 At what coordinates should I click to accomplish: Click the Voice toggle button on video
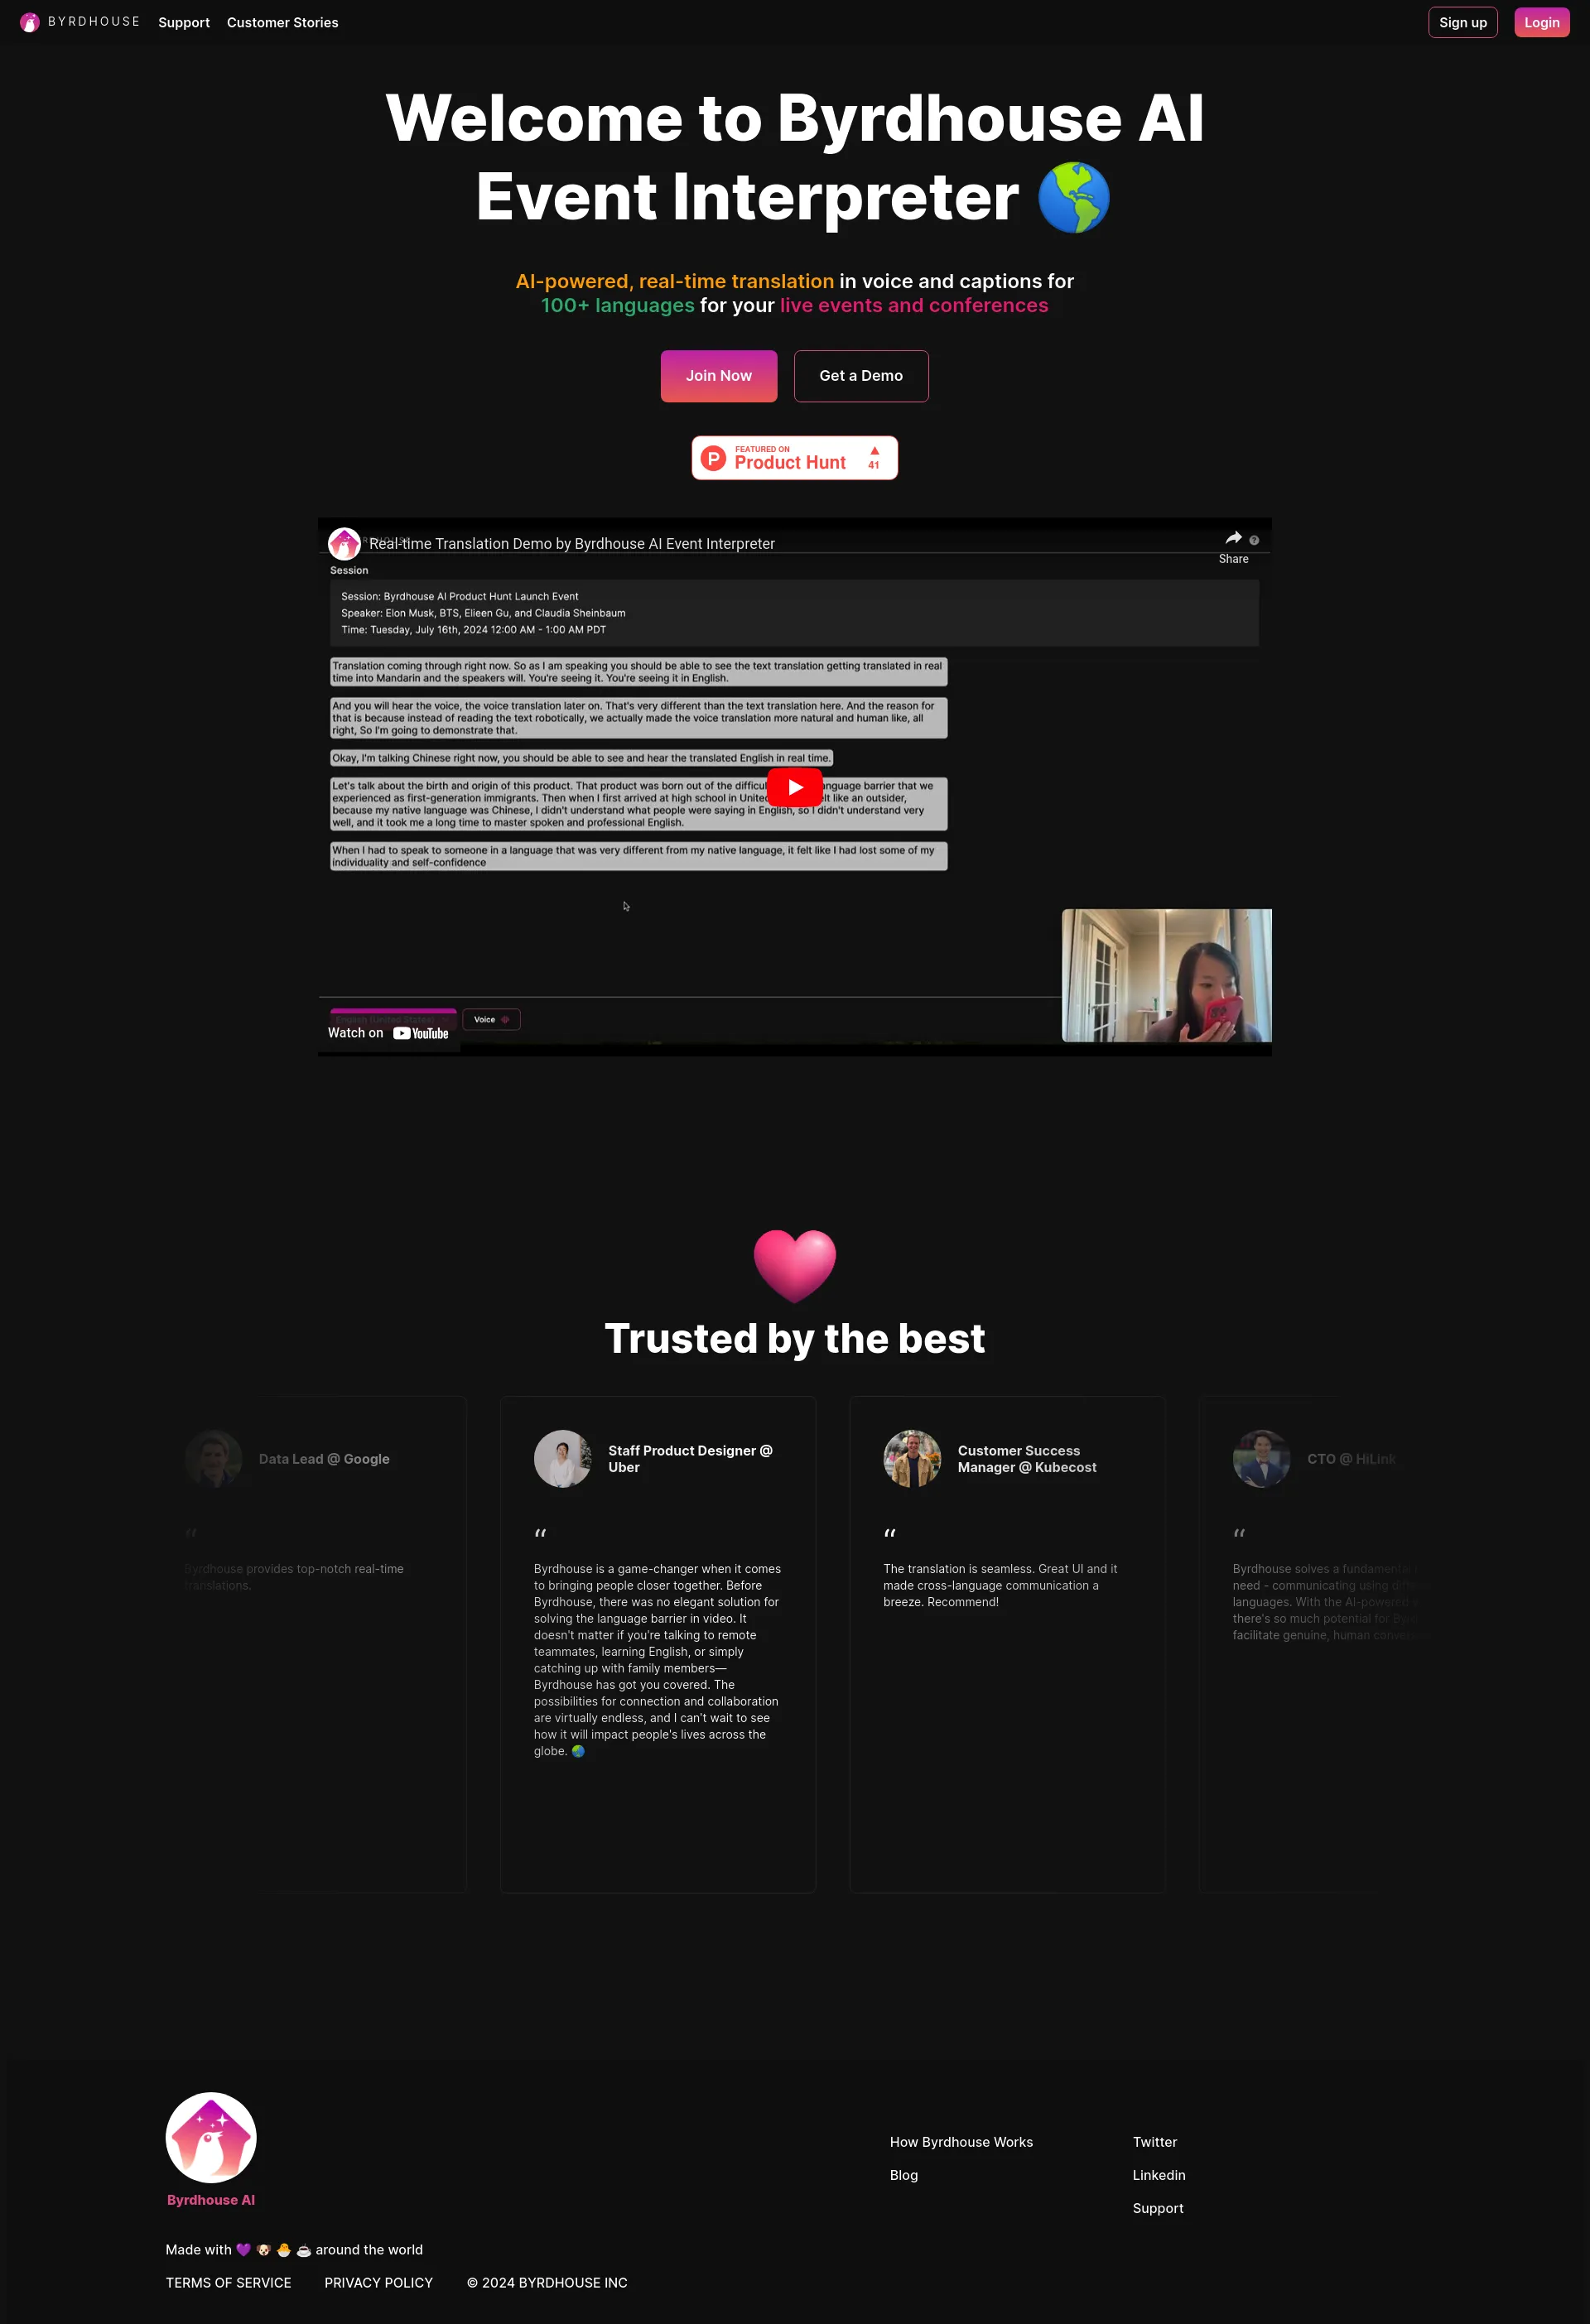[493, 1019]
